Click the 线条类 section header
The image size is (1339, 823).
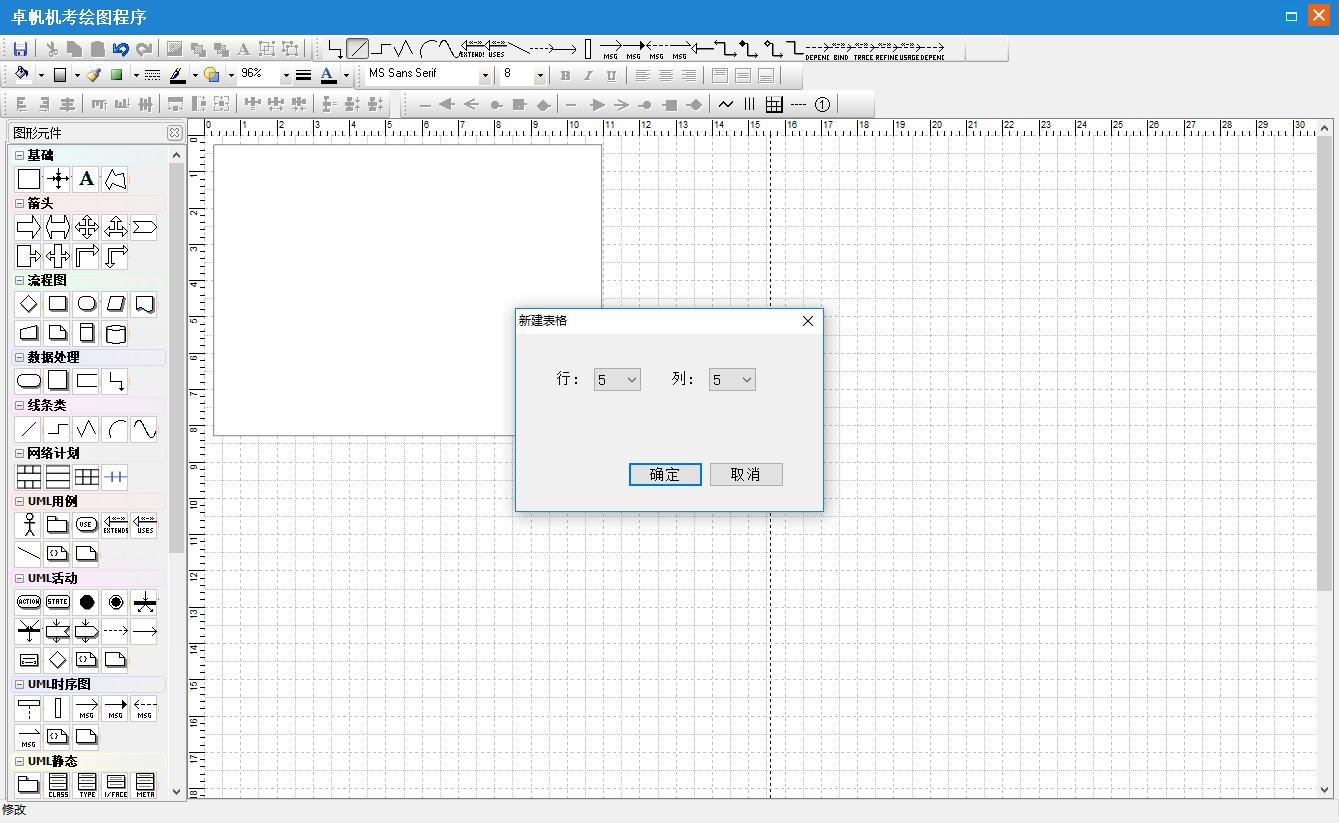point(89,405)
